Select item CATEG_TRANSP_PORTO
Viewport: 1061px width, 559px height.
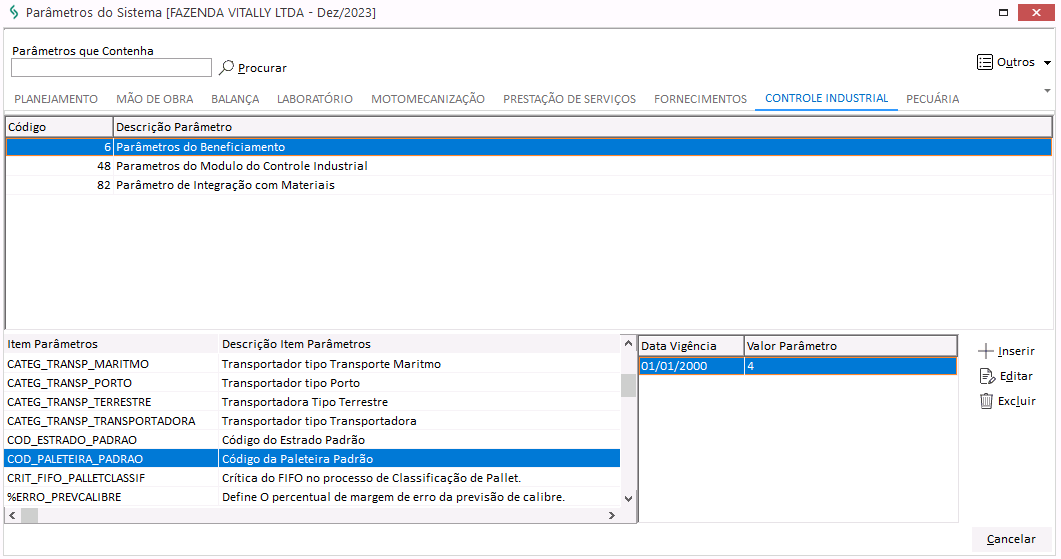point(111,383)
